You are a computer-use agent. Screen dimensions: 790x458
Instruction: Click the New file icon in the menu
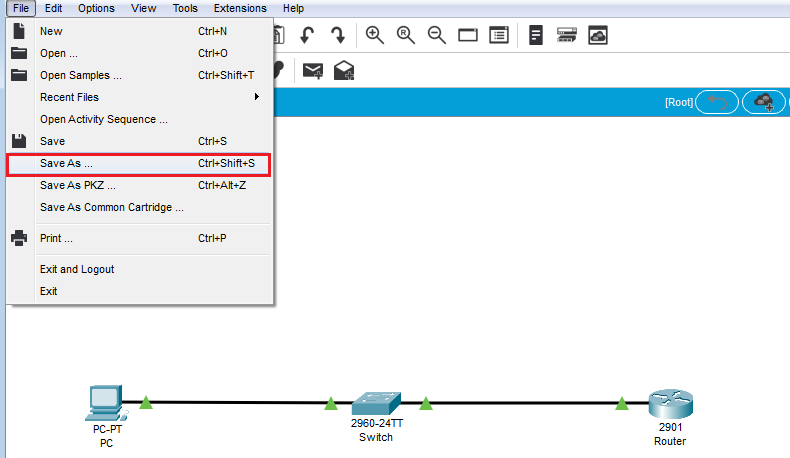[x=19, y=31]
